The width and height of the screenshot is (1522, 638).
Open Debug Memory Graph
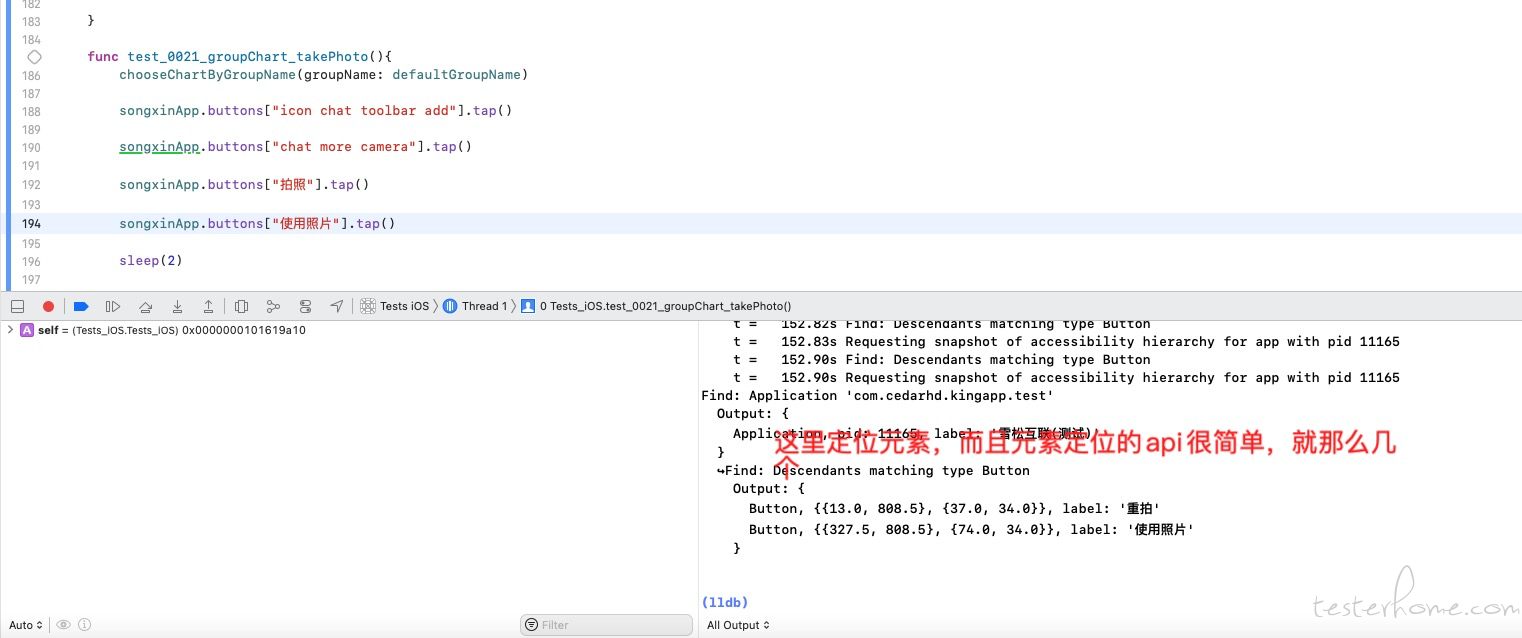pos(273,306)
